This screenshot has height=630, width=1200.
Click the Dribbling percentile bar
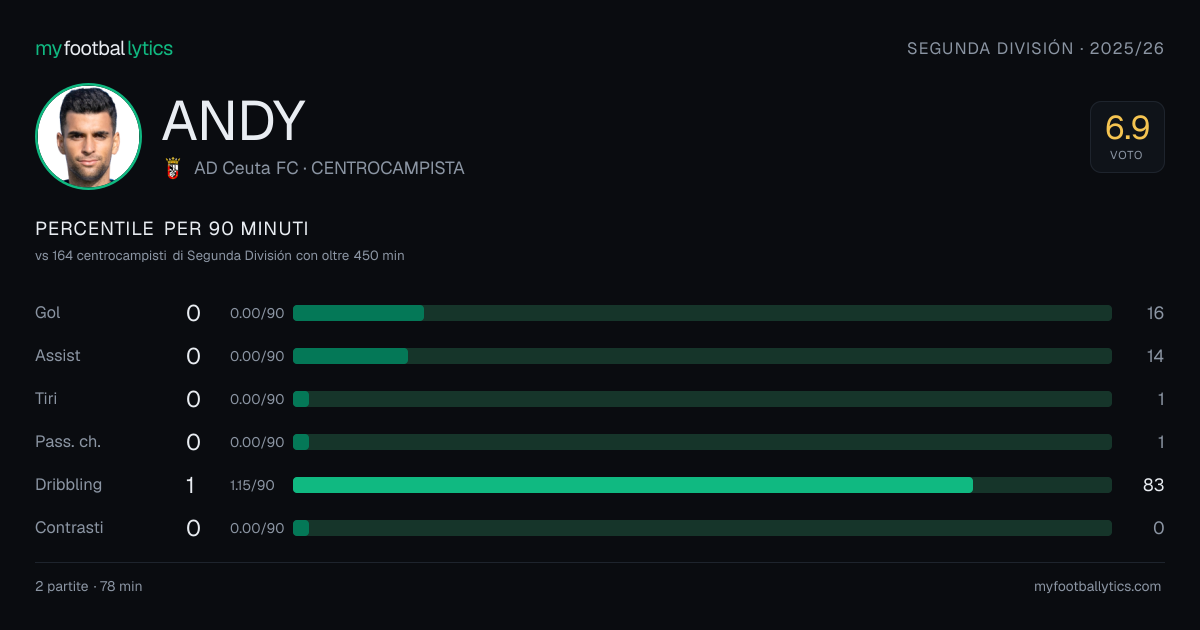coord(702,485)
